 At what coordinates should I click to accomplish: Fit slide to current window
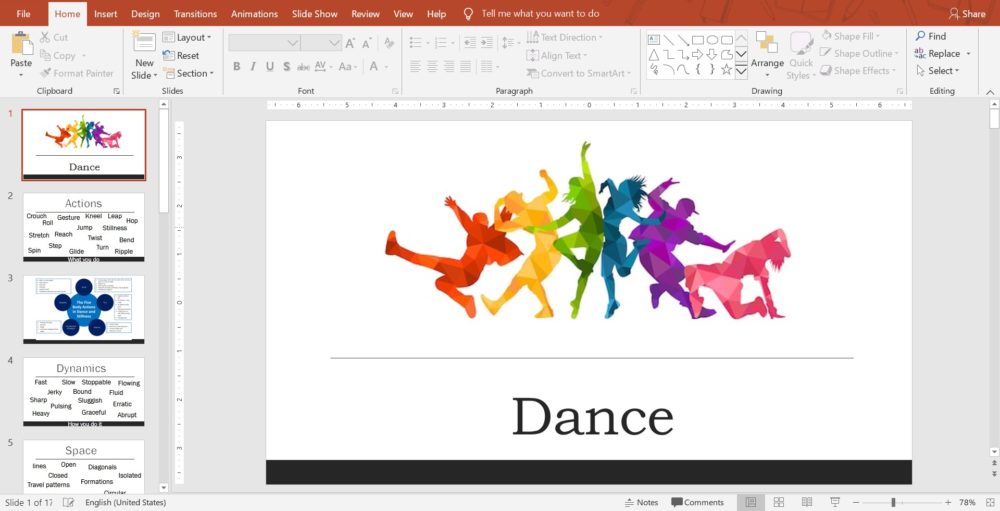[988, 502]
